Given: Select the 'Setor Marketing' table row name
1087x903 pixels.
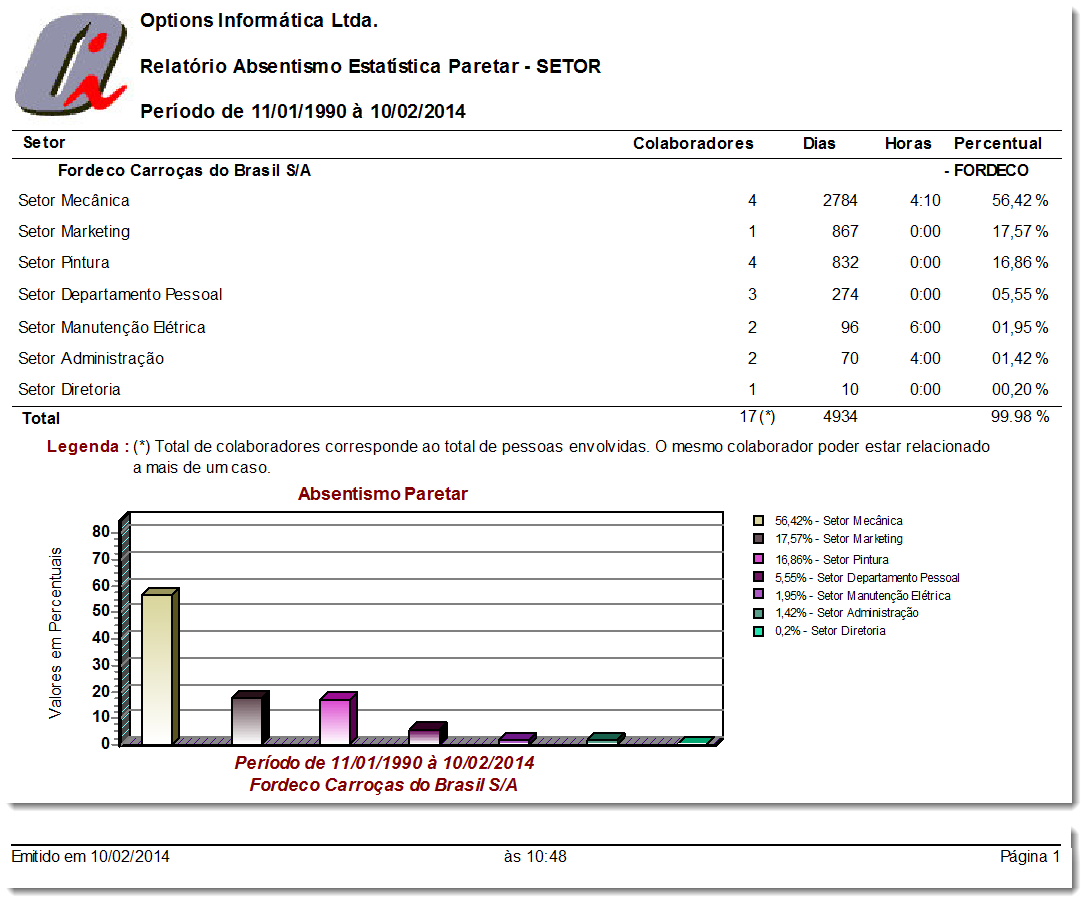Looking at the screenshot, I should point(74,231).
